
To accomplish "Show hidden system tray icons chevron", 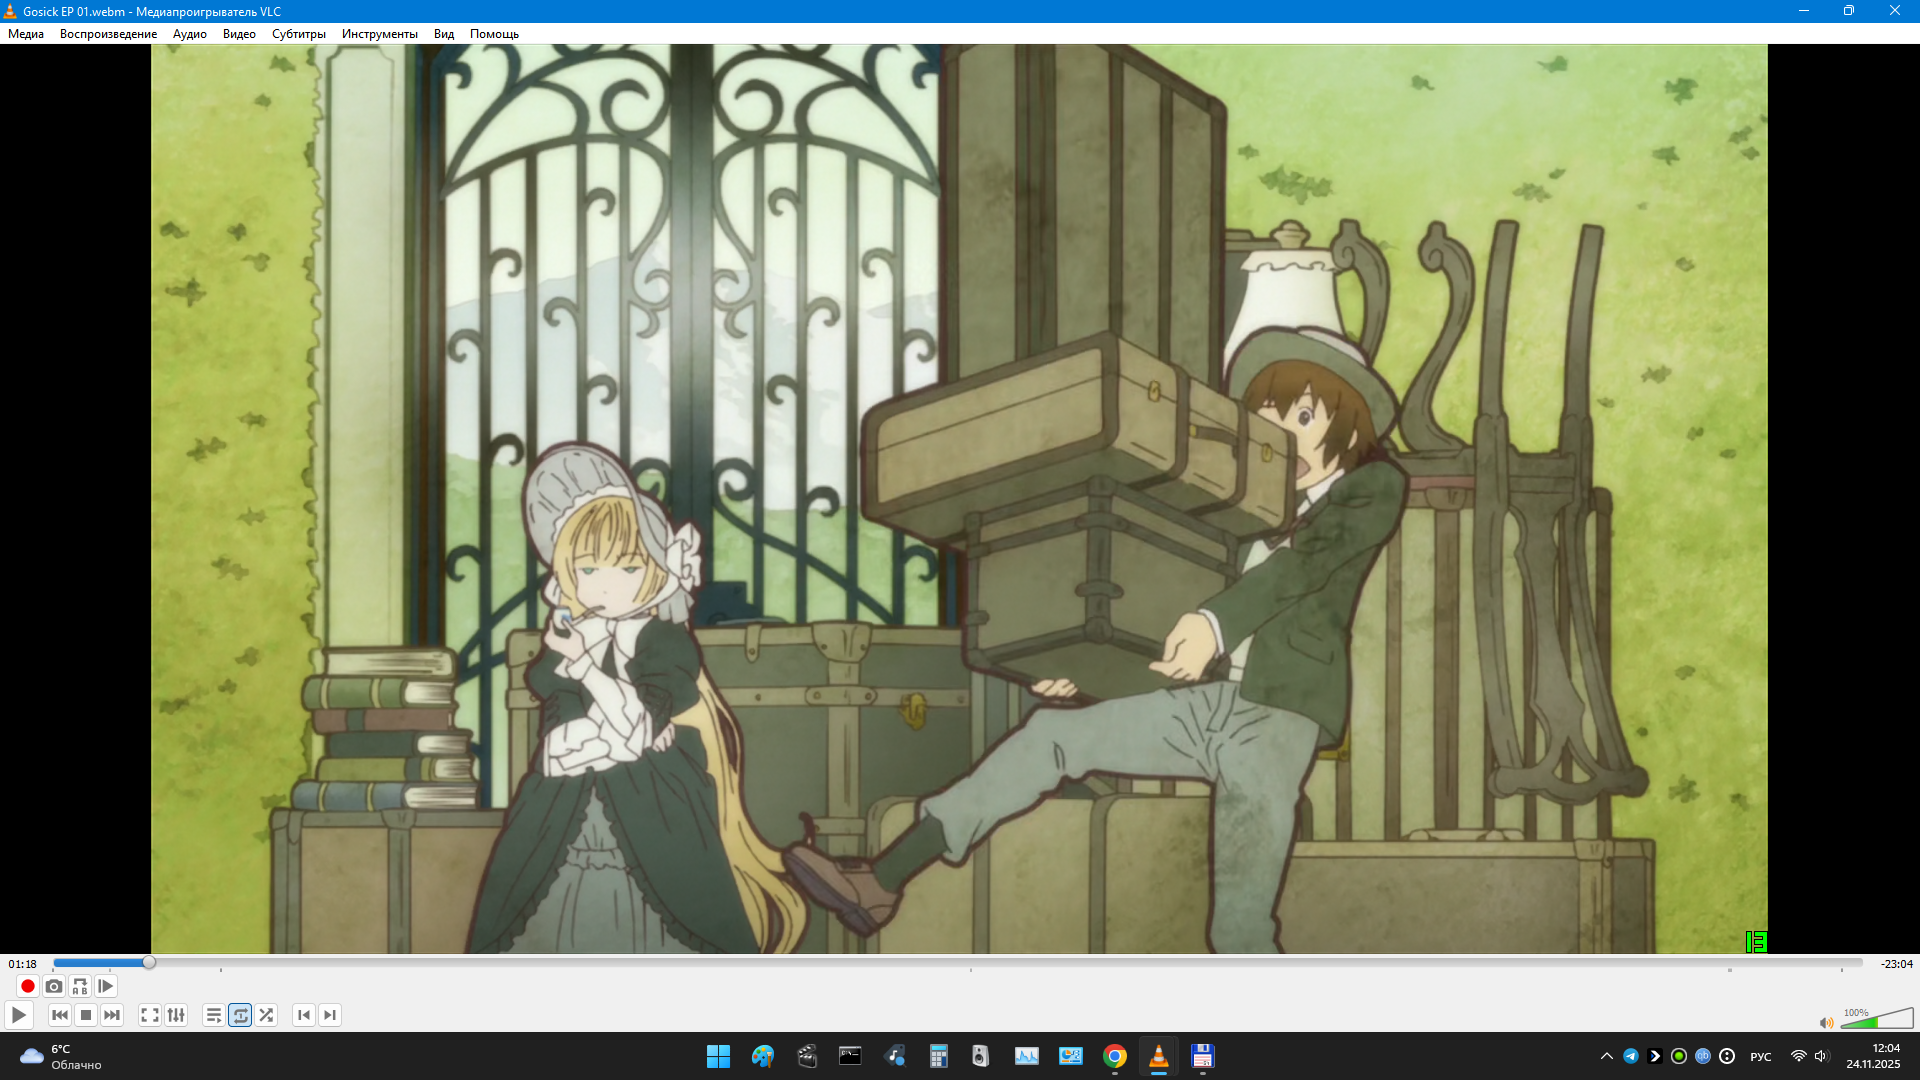I will pos(1606,1057).
